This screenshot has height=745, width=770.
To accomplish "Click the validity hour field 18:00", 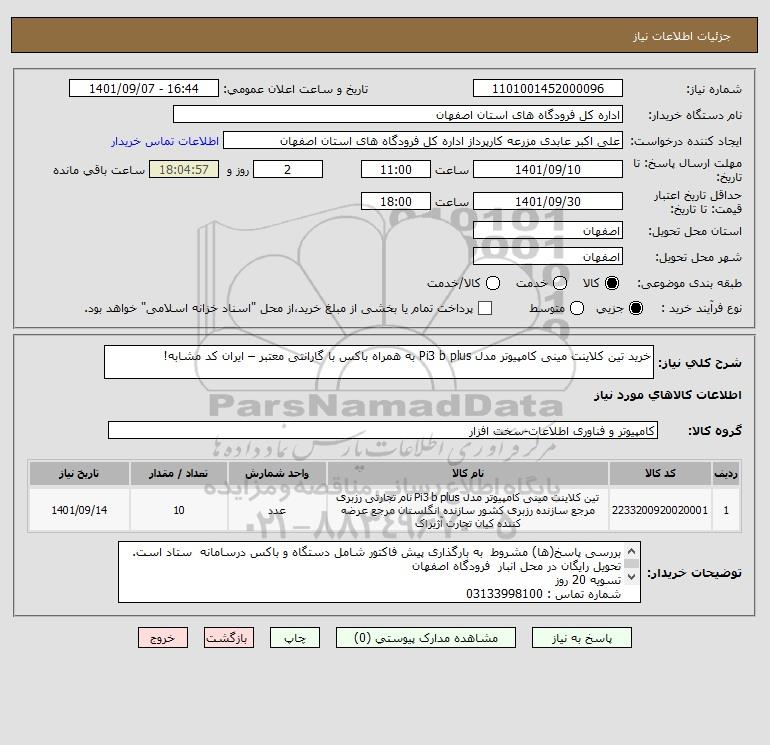I will (x=396, y=202).
